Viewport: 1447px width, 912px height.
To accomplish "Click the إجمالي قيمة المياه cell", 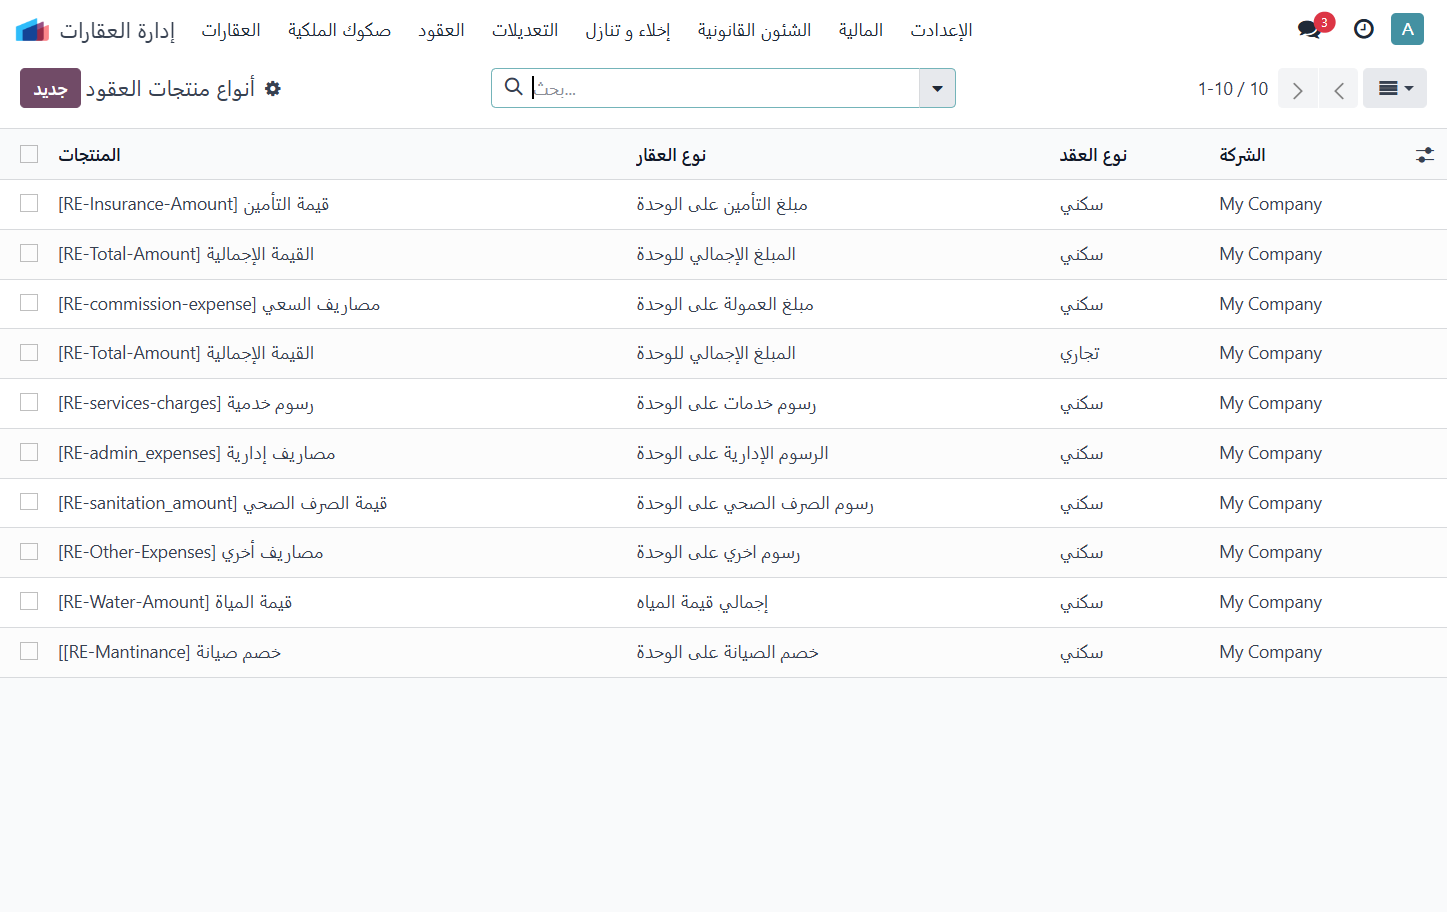I will [x=702, y=602].
